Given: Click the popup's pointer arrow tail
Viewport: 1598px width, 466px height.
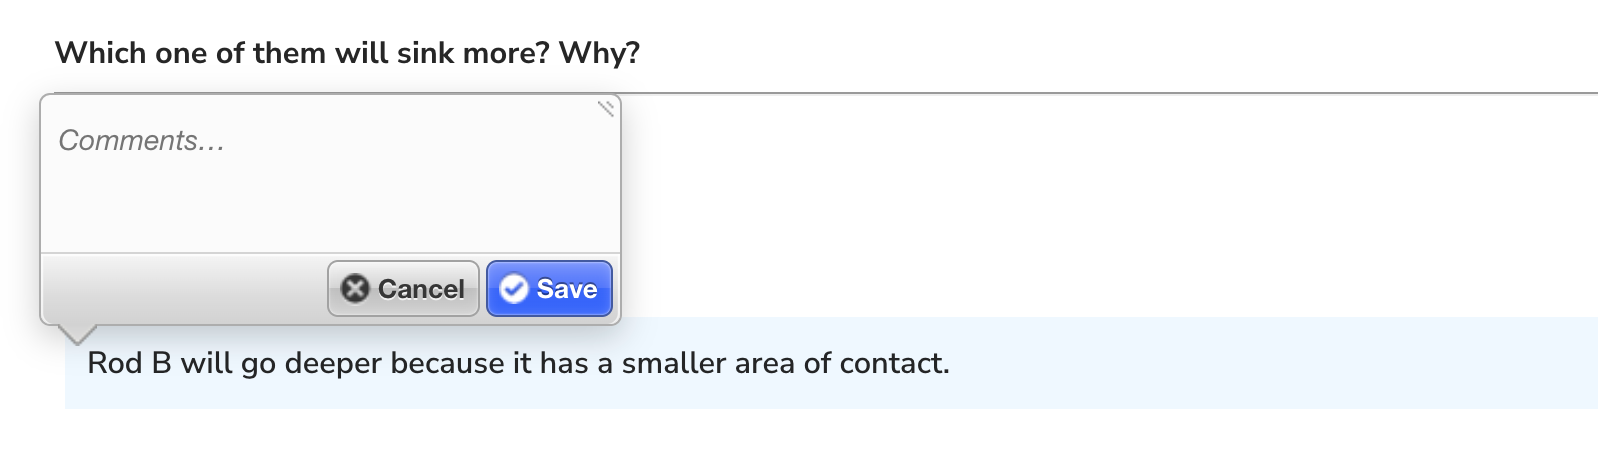Looking at the screenshot, I should tap(78, 334).
